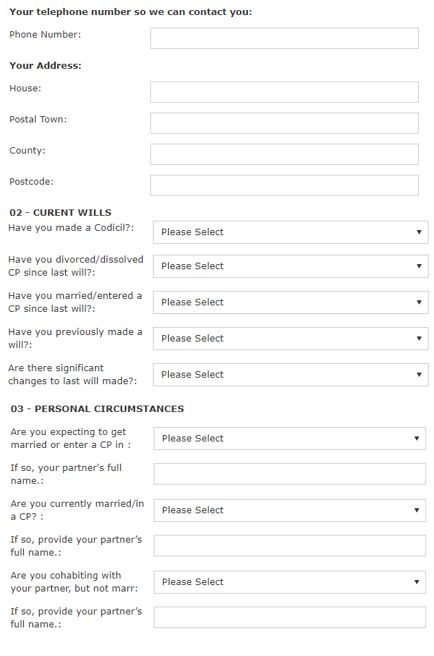Expand the 'Have you previously made a will?' dropdown
This screenshot has width=434, height=656.
click(x=290, y=338)
